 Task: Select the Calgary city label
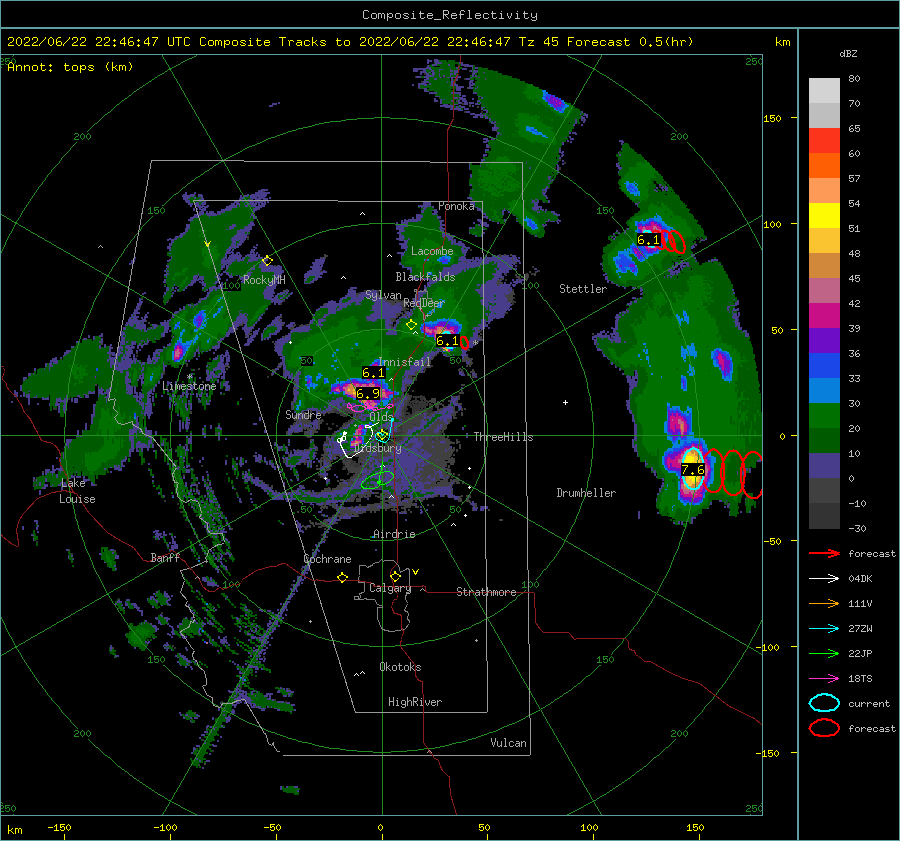[x=390, y=588]
